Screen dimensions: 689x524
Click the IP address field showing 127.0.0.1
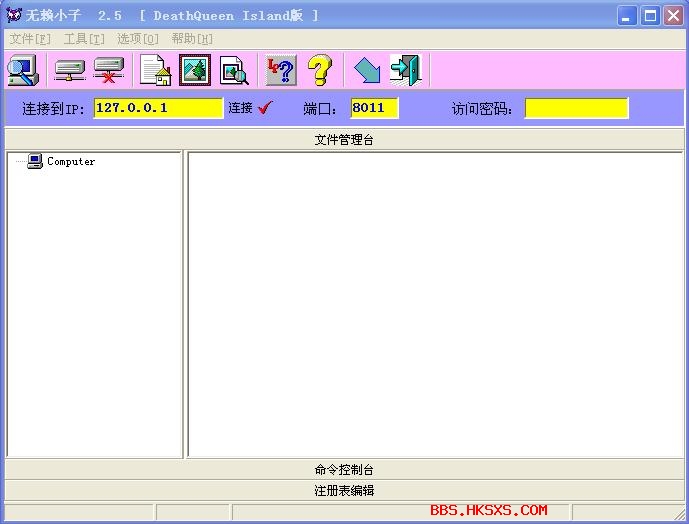click(158, 108)
